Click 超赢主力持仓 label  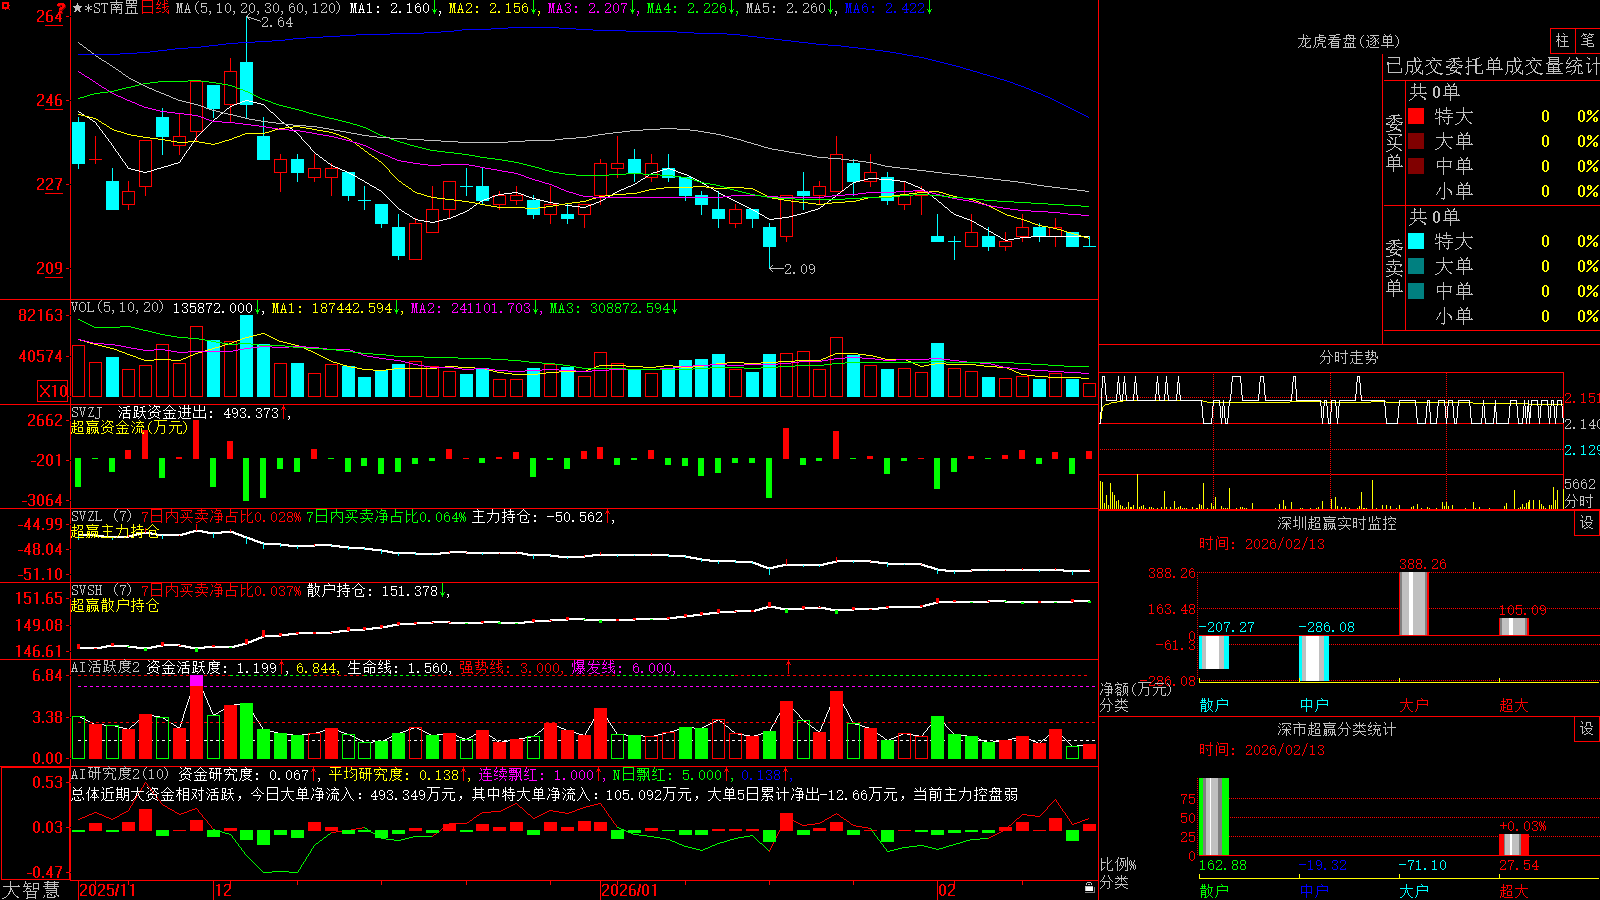coord(115,531)
